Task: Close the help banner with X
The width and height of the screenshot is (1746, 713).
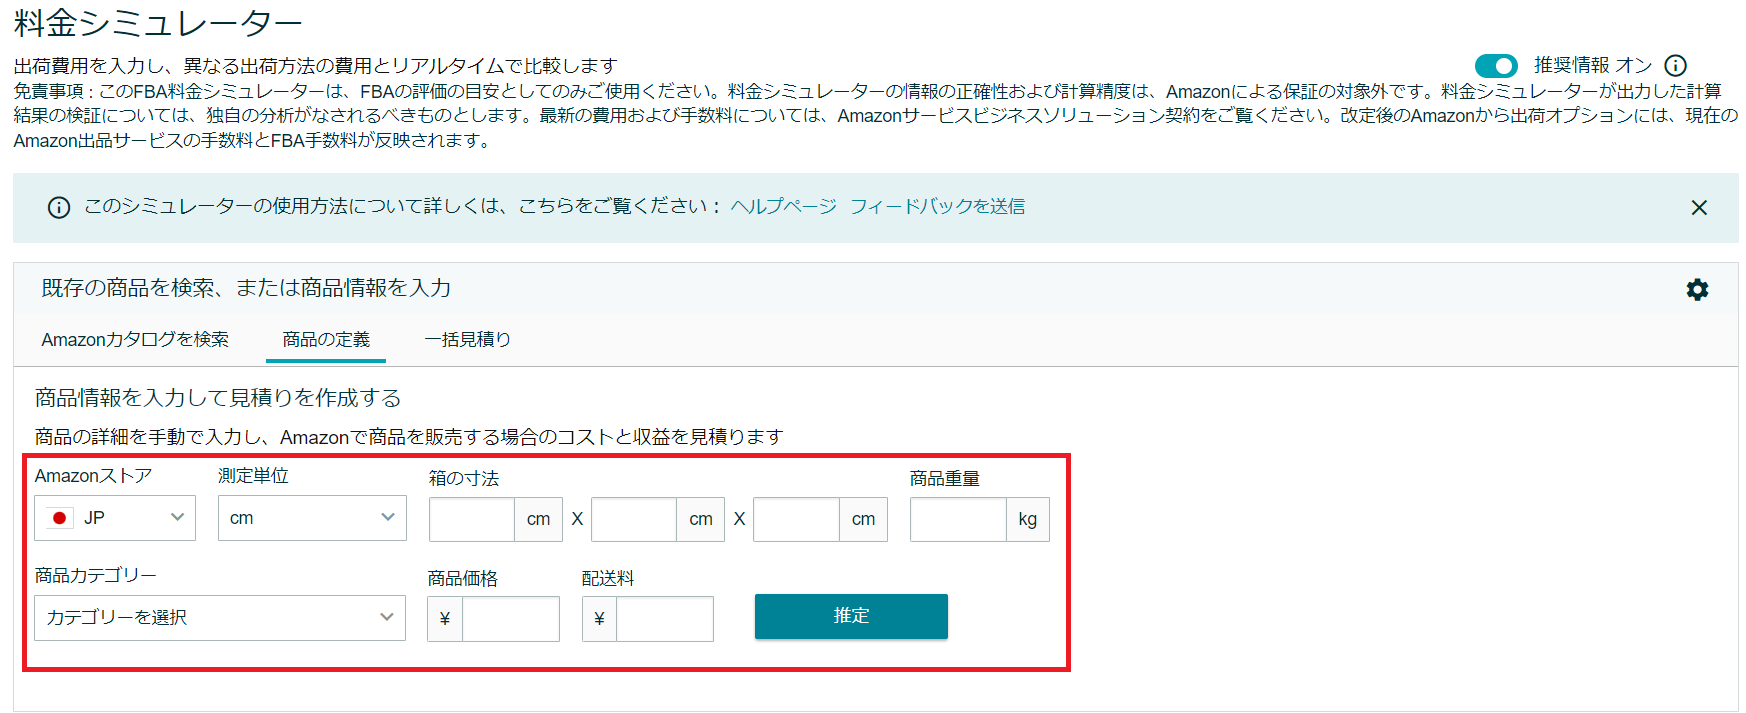Action: (x=1699, y=207)
